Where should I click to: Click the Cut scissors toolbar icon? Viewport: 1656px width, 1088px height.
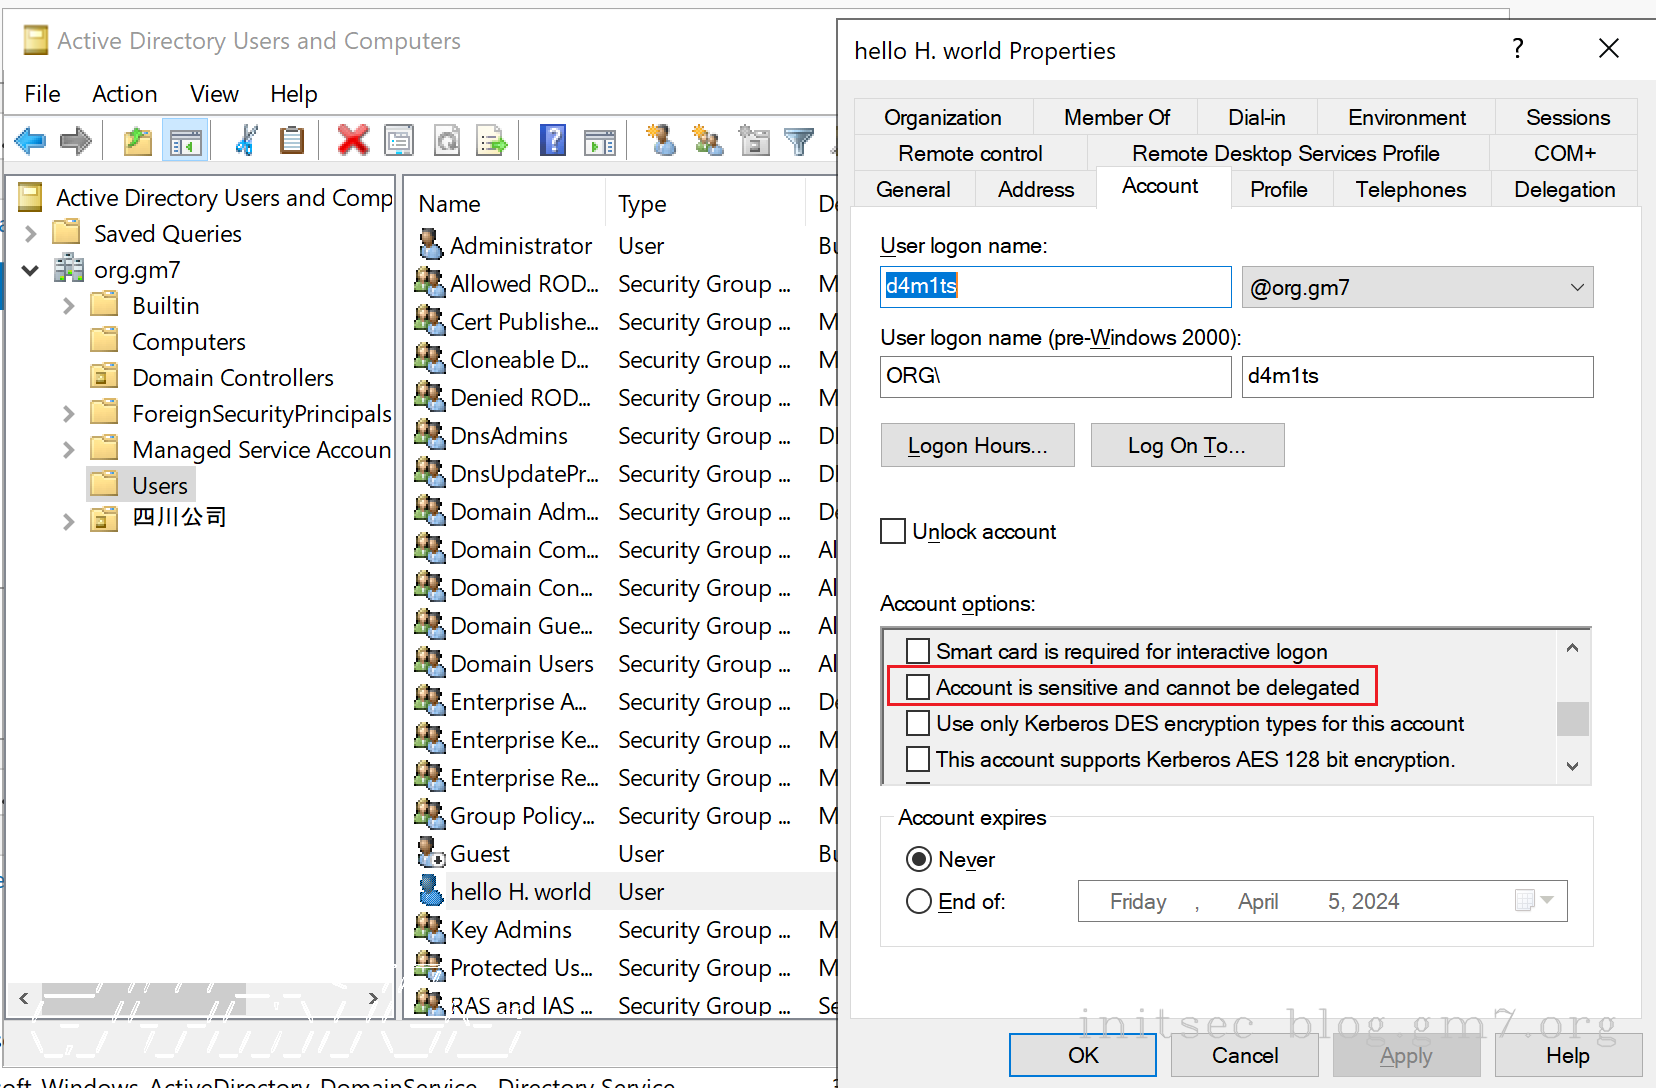245,141
